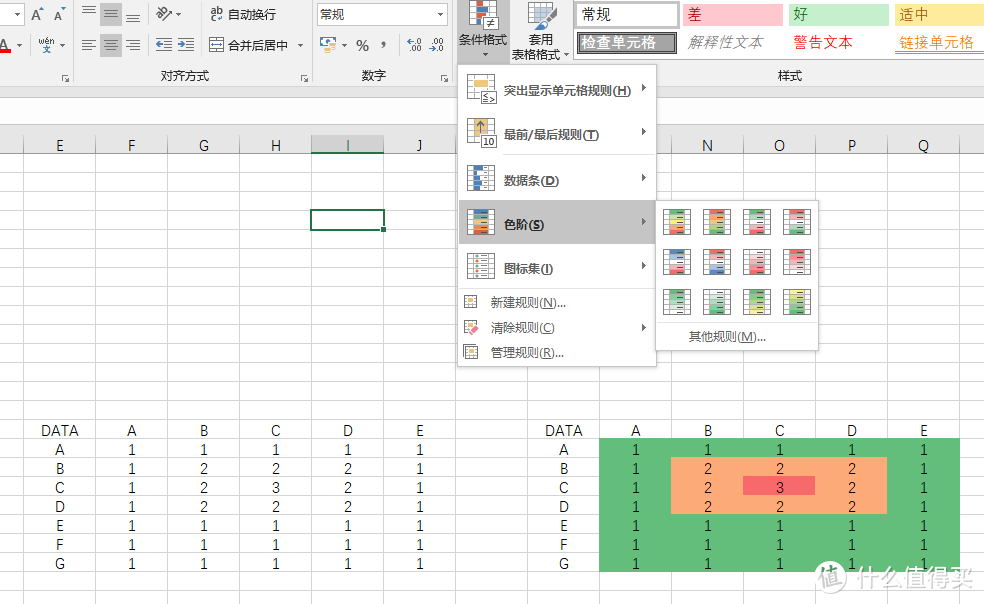Click the Conditional Formatting (条件格式) ribbon button
984x604 pixels.
484,30
